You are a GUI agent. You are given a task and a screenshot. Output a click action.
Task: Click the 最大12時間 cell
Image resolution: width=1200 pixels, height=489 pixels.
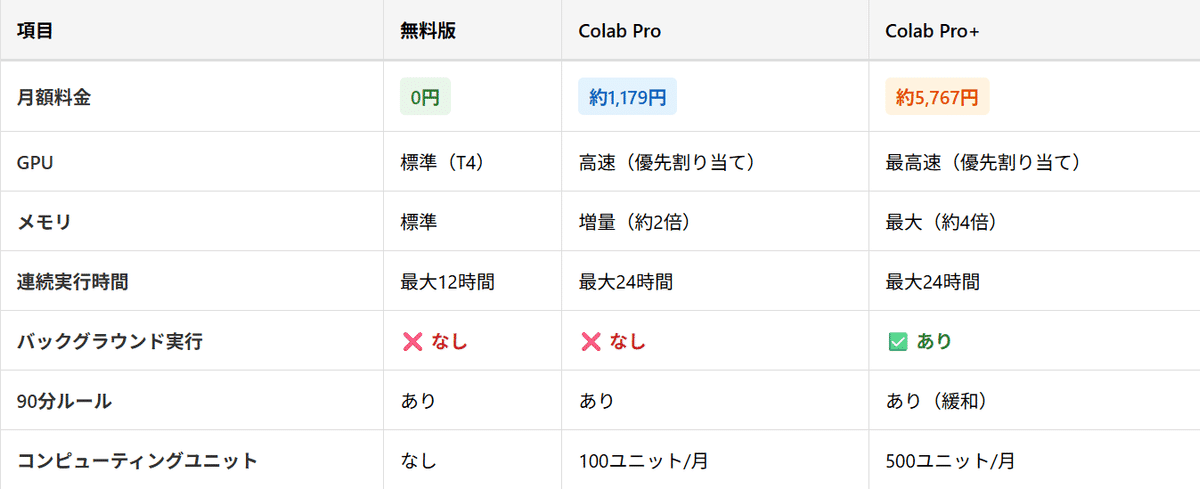click(447, 282)
